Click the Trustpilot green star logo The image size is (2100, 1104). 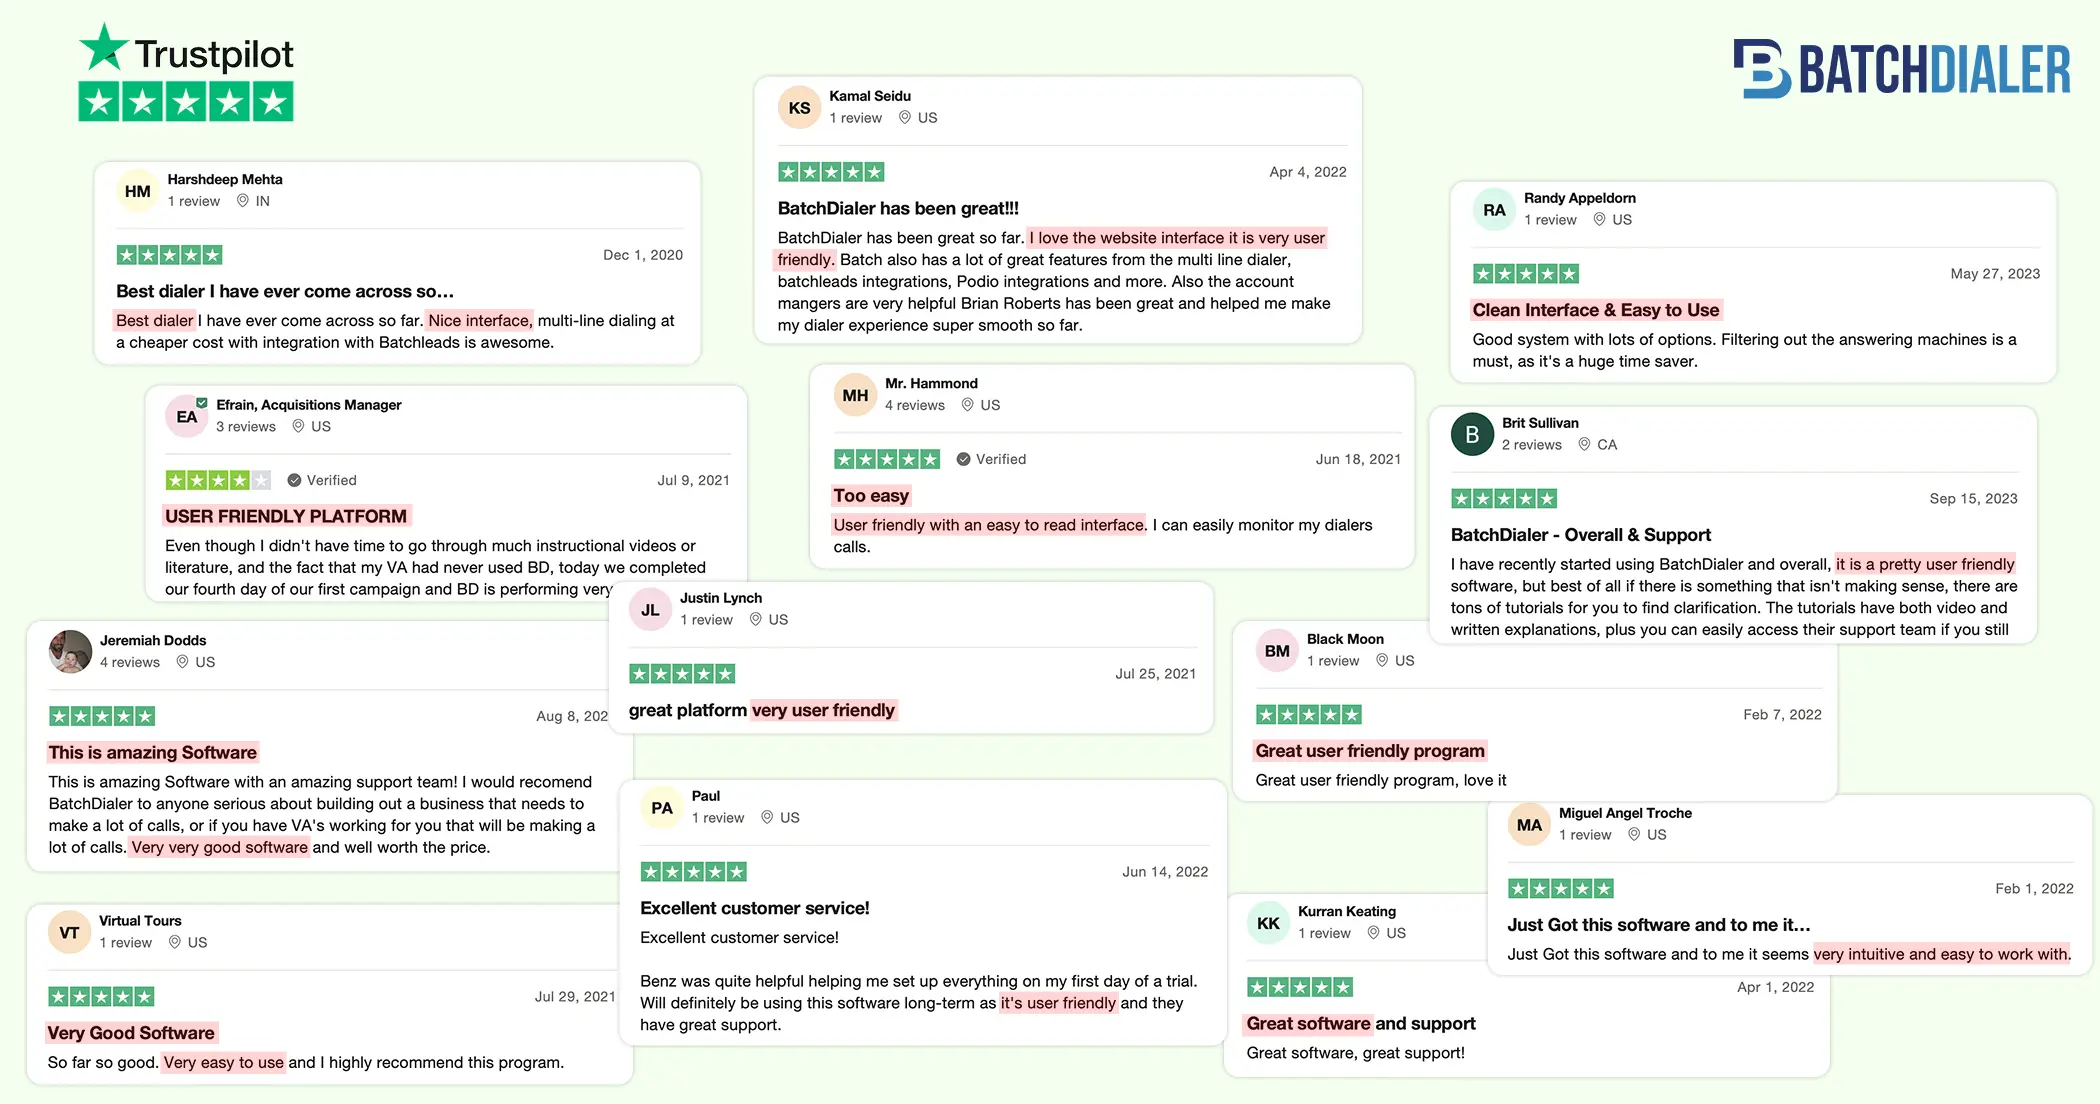click(x=104, y=47)
